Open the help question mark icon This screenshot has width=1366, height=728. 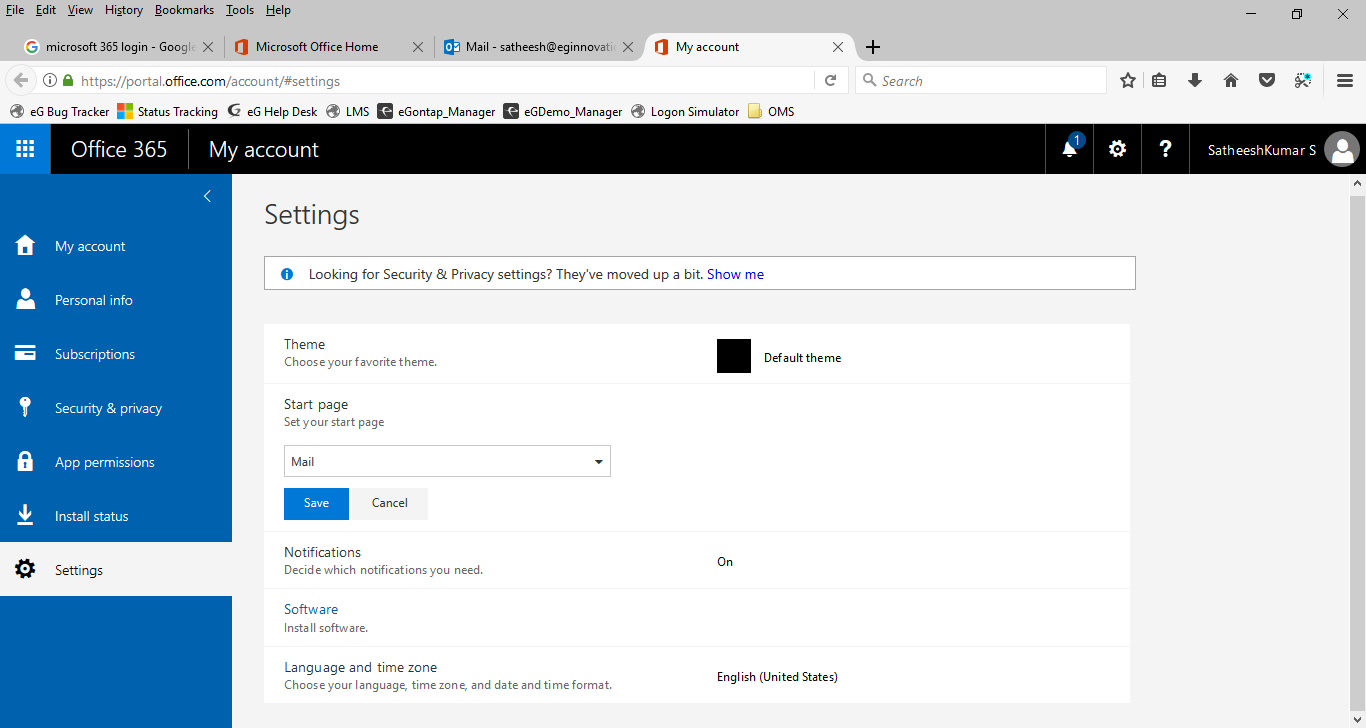point(1165,149)
